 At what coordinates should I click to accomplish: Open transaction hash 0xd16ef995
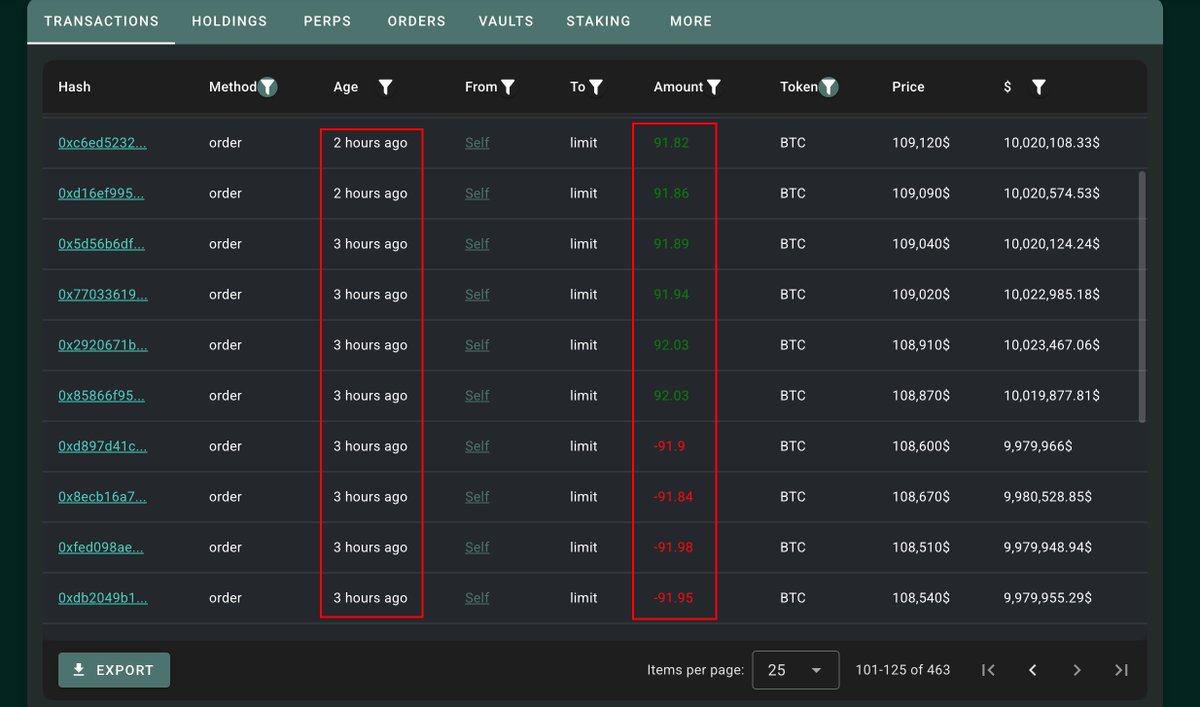(101, 193)
